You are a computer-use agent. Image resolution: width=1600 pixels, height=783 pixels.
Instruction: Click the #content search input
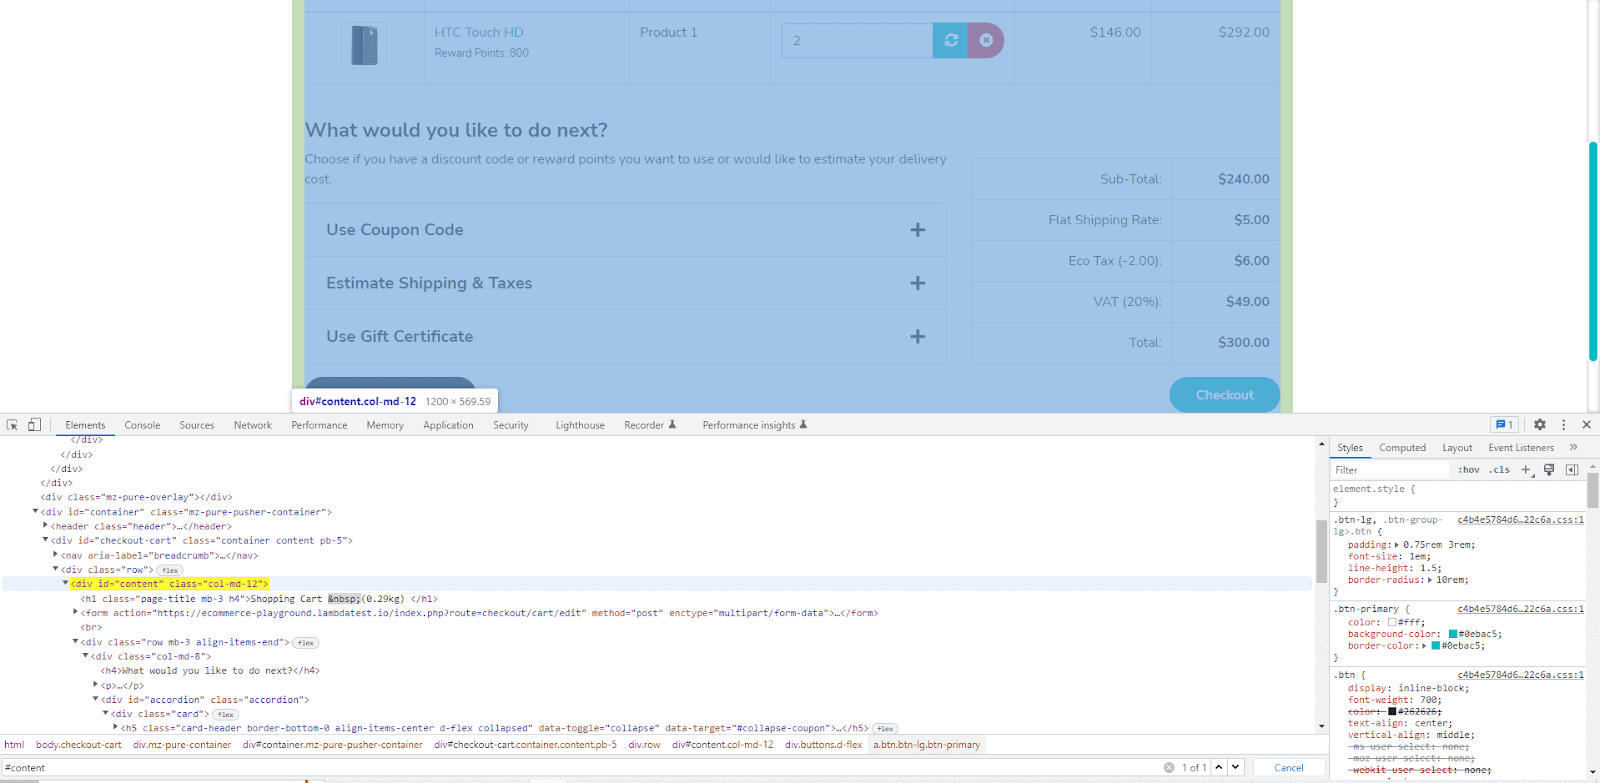582,768
